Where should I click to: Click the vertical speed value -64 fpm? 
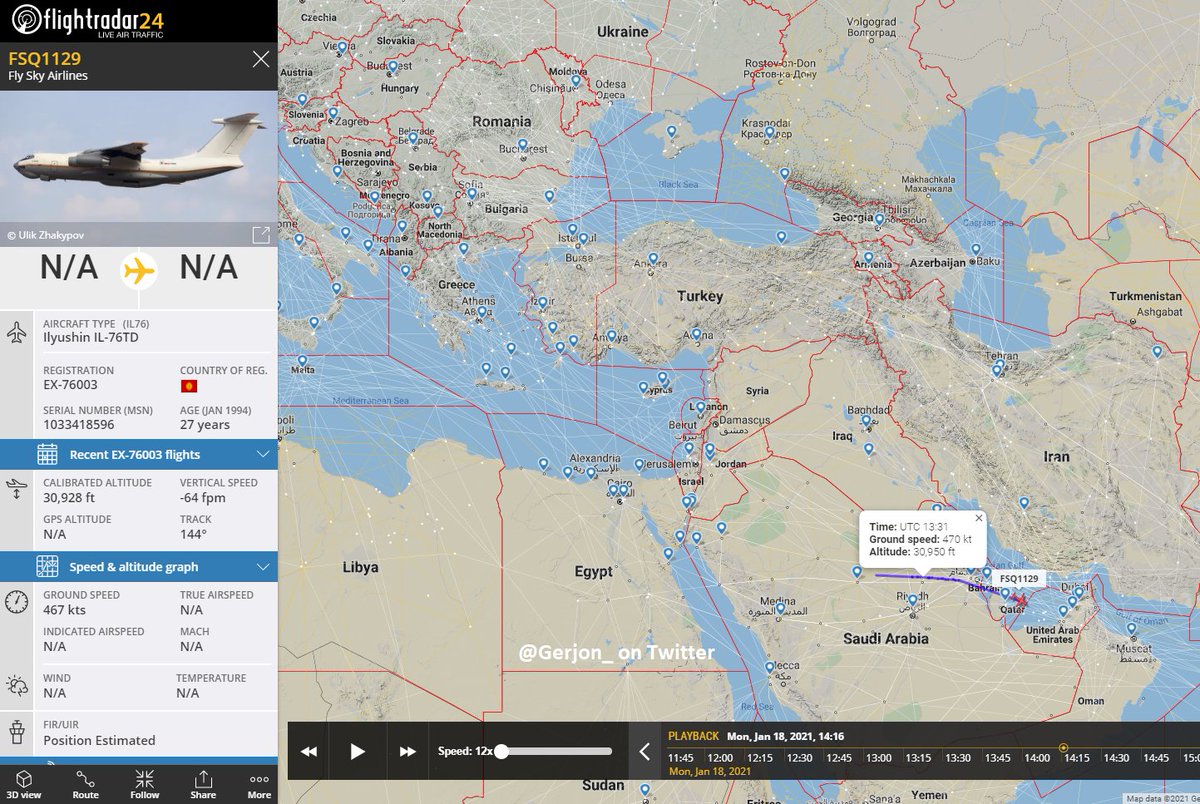tap(203, 498)
